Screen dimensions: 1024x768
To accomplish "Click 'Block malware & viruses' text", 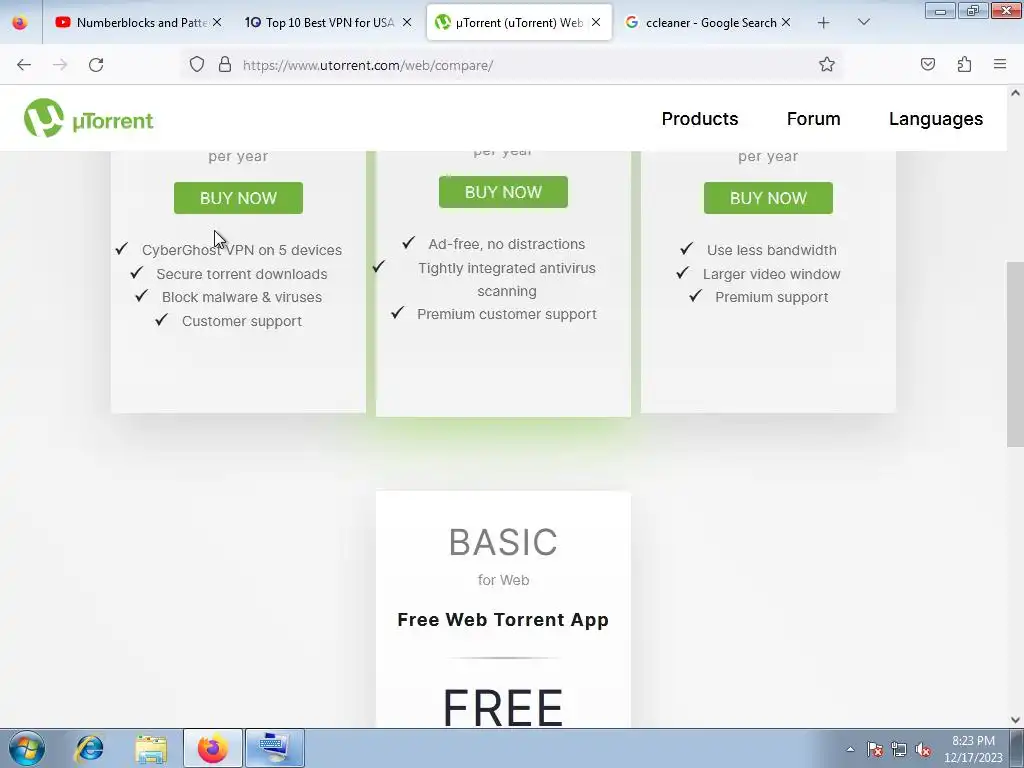I will pos(242,297).
